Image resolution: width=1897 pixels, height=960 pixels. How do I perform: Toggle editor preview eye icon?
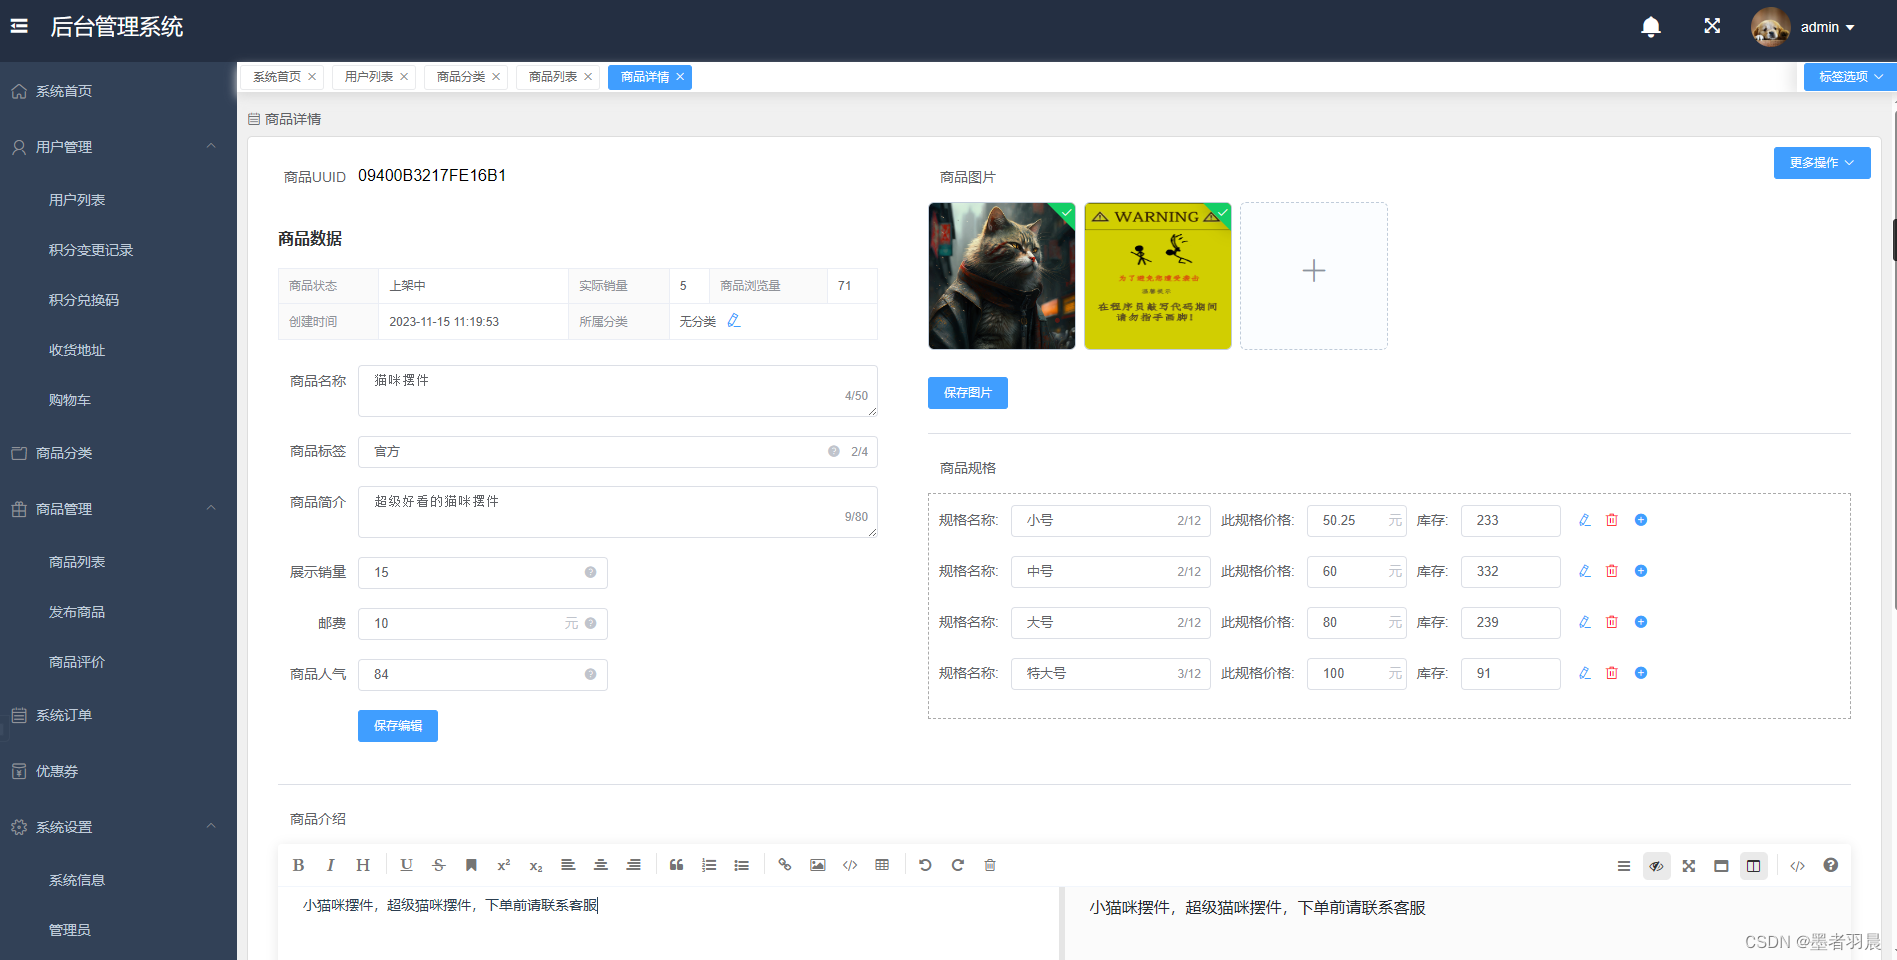click(1657, 866)
